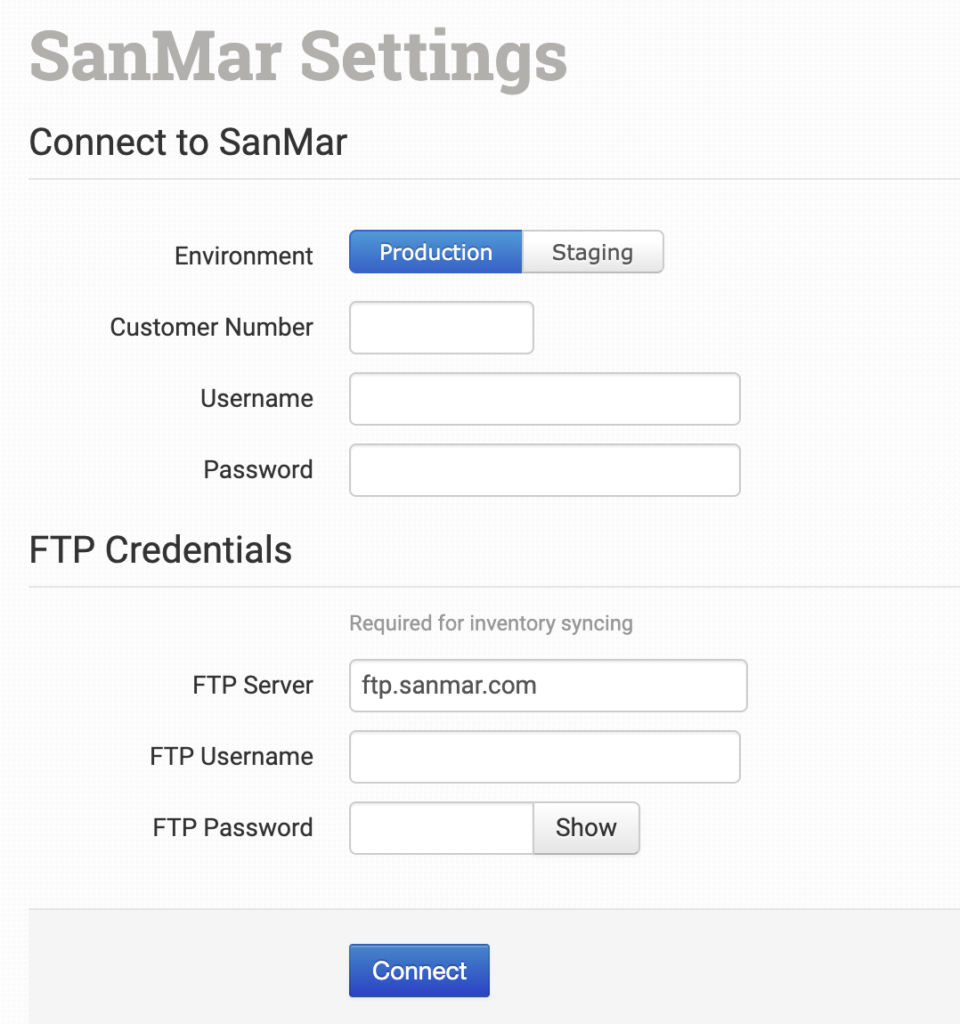Click inside the FTP Password box
The width and height of the screenshot is (960, 1024).
click(x=441, y=828)
